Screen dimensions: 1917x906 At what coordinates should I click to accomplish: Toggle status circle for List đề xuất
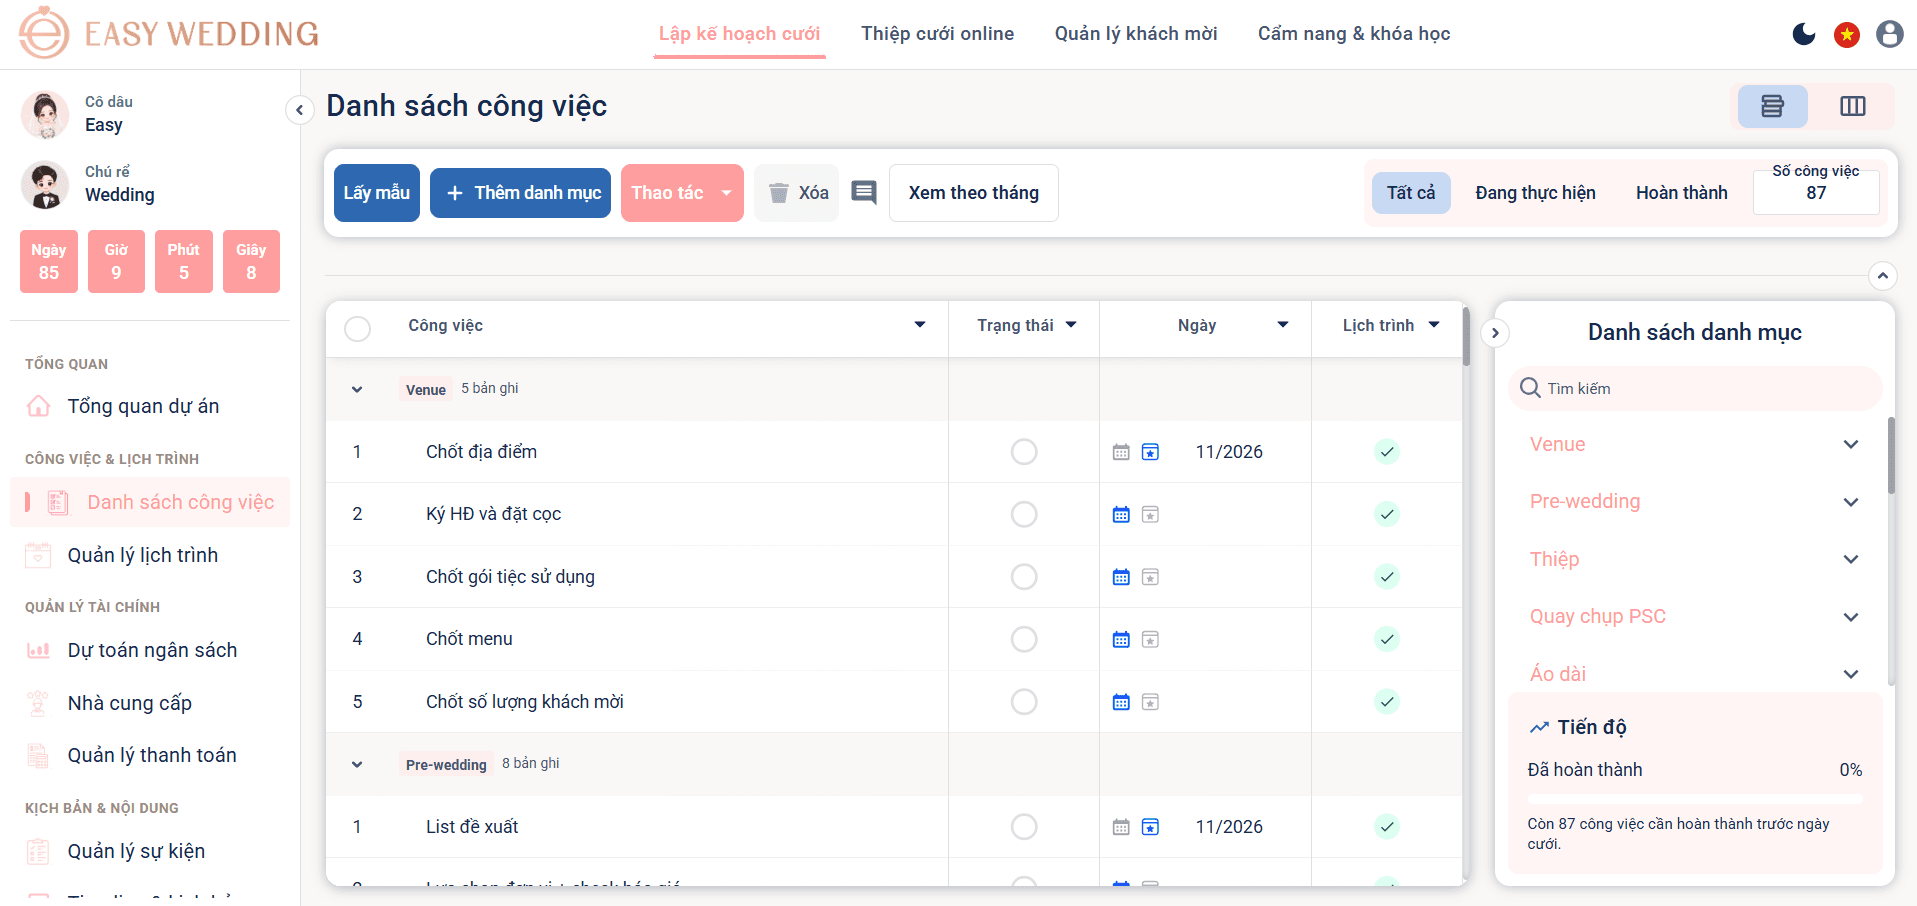coord(1024,827)
